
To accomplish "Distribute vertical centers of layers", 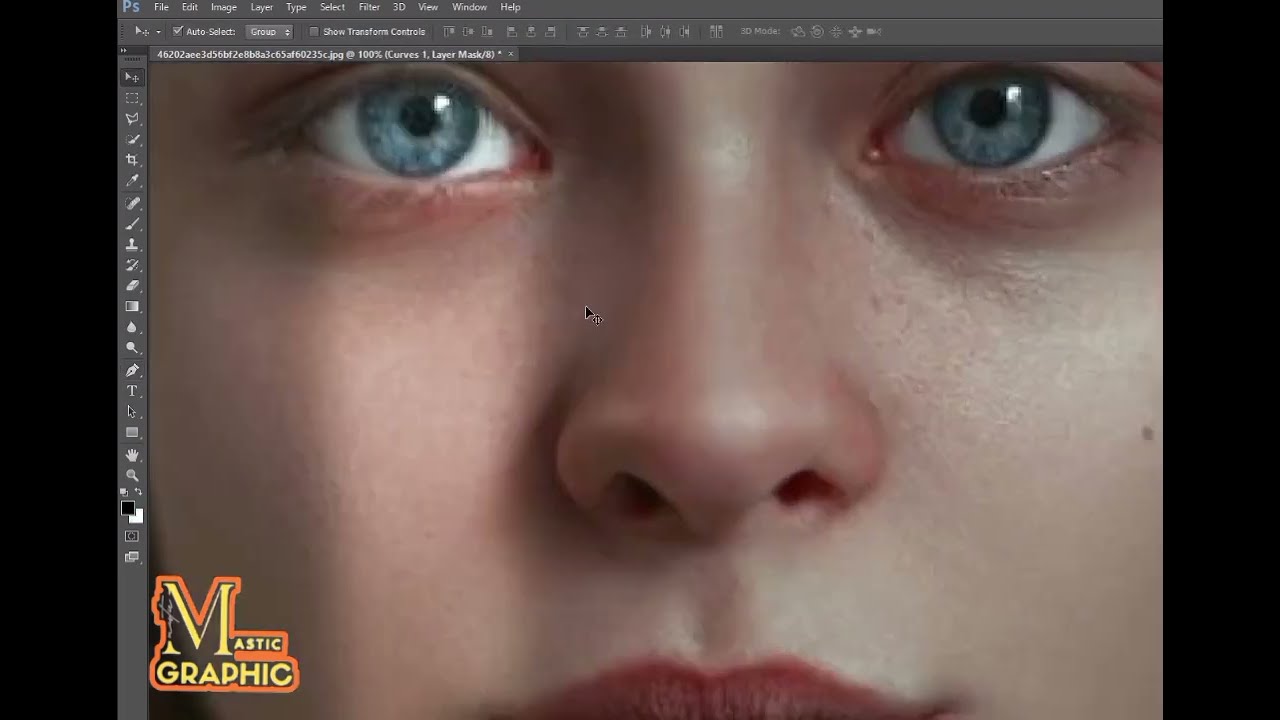I will (x=601, y=32).
